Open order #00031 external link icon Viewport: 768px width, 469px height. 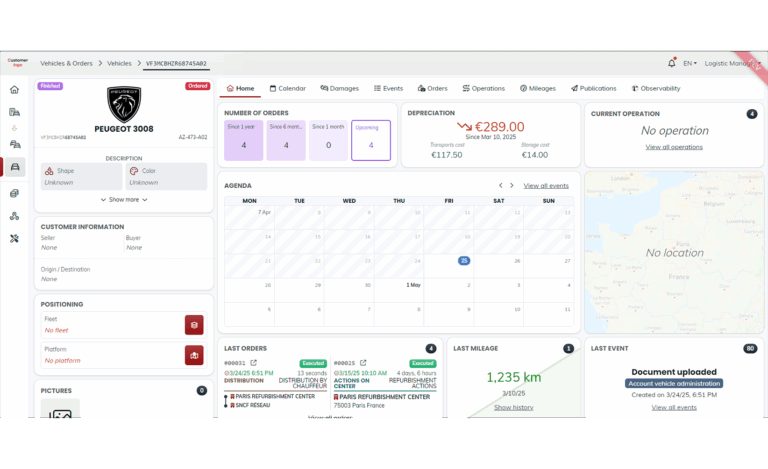(x=254, y=363)
